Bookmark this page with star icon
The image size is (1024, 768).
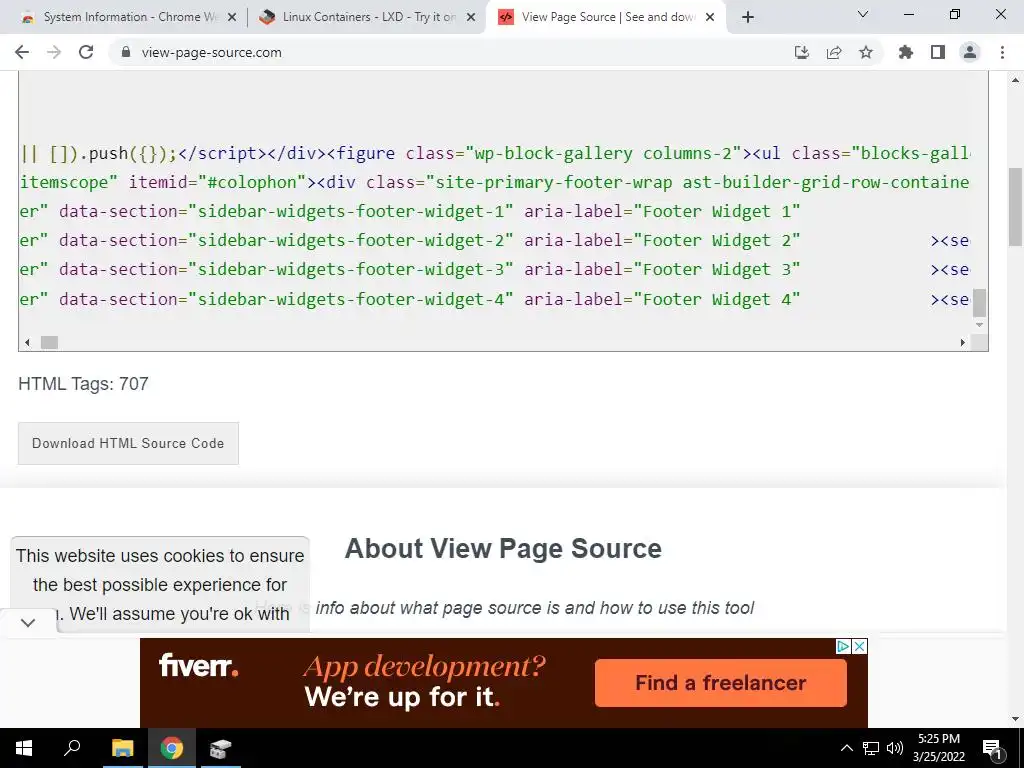click(x=866, y=52)
